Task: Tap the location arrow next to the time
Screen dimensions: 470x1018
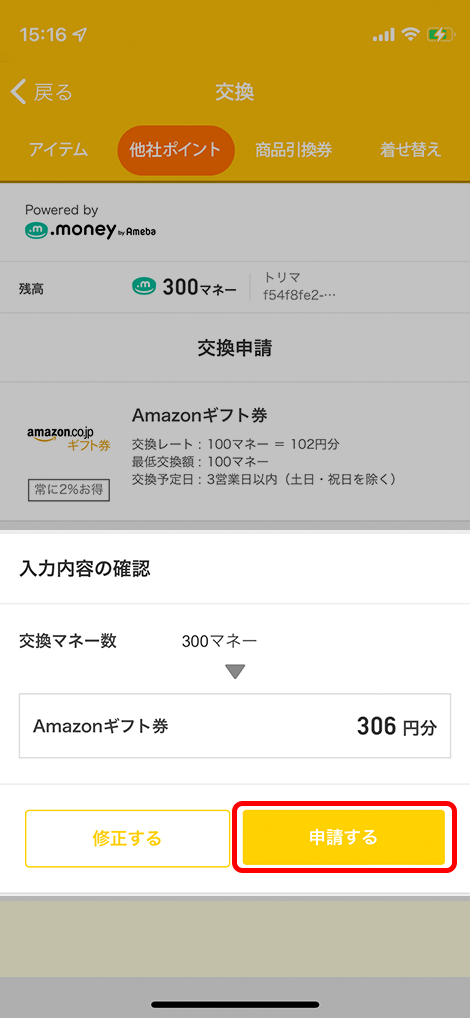Action: (x=82, y=36)
